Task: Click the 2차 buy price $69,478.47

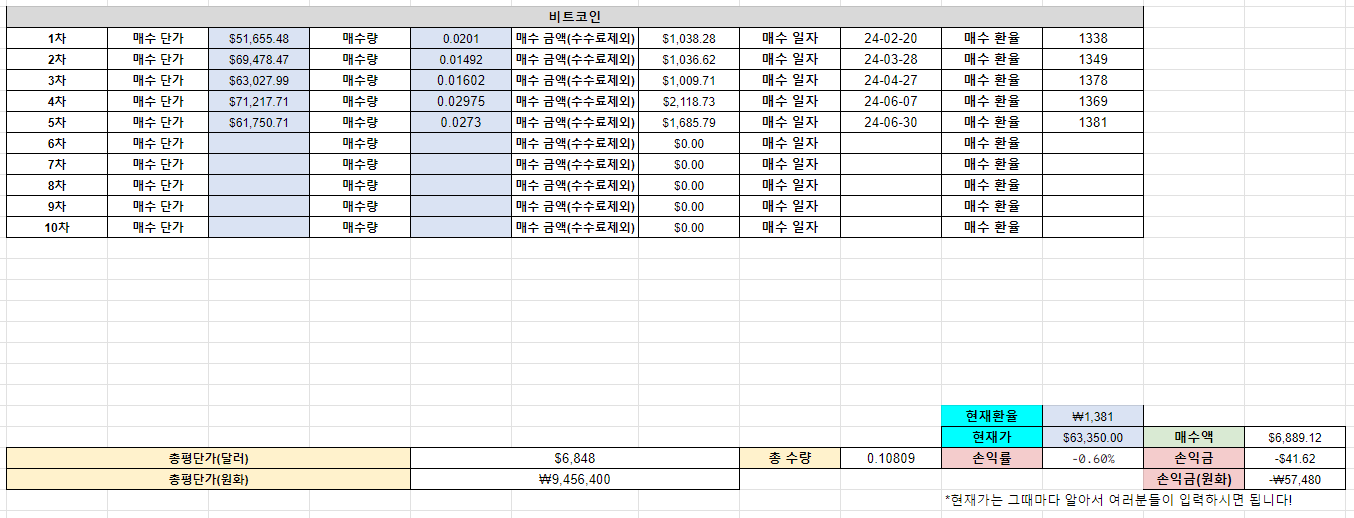Action: pyautogui.click(x=259, y=59)
